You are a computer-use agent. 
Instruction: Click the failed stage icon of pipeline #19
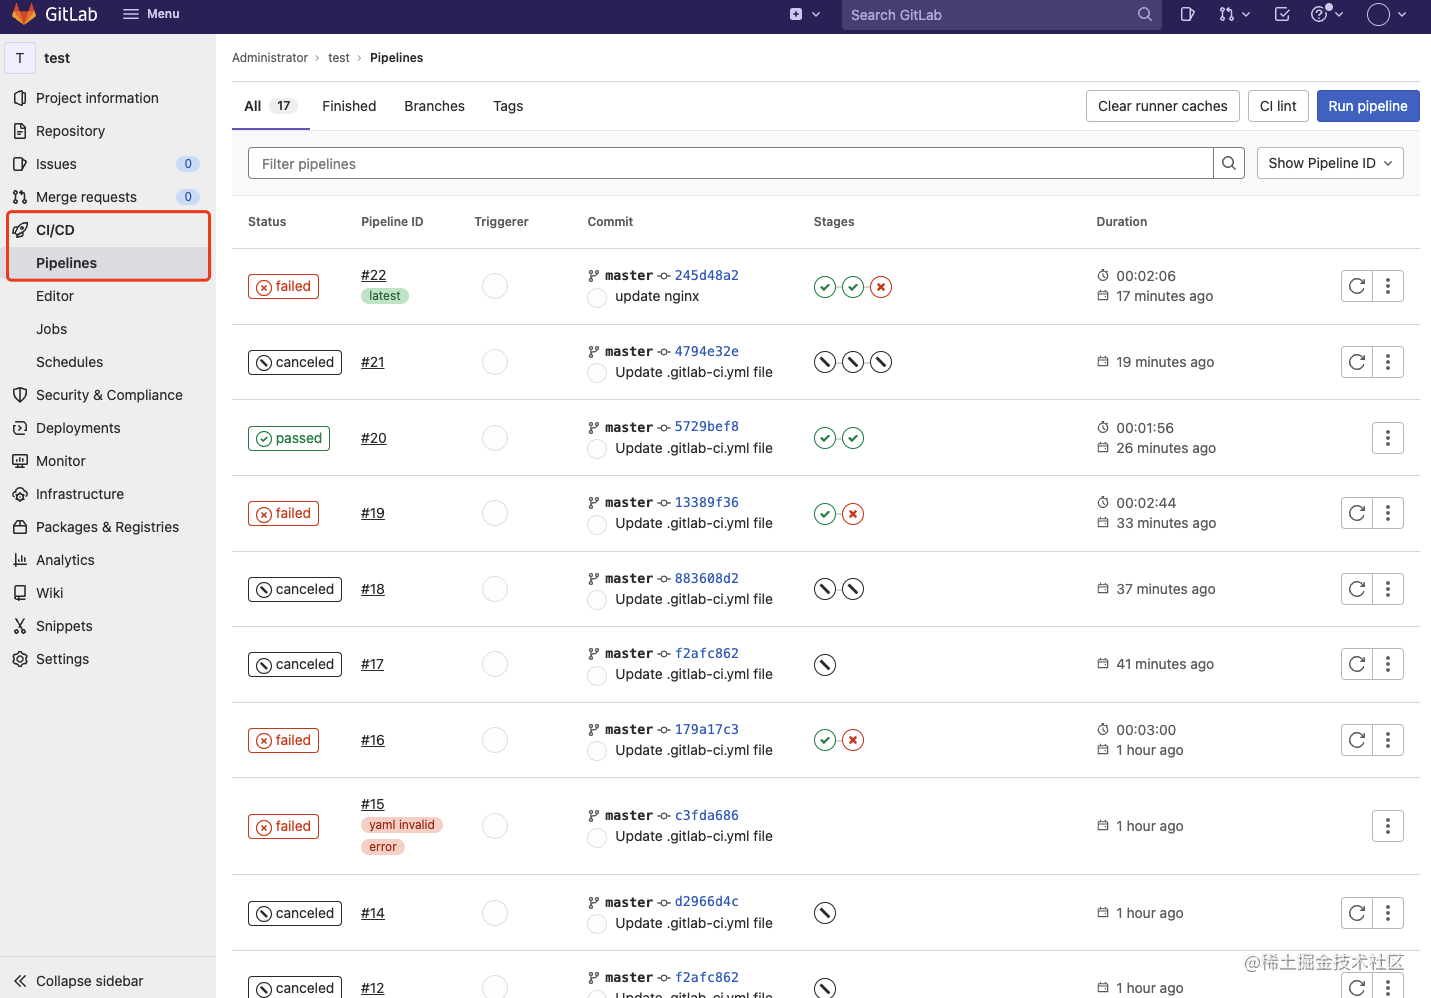853,514
